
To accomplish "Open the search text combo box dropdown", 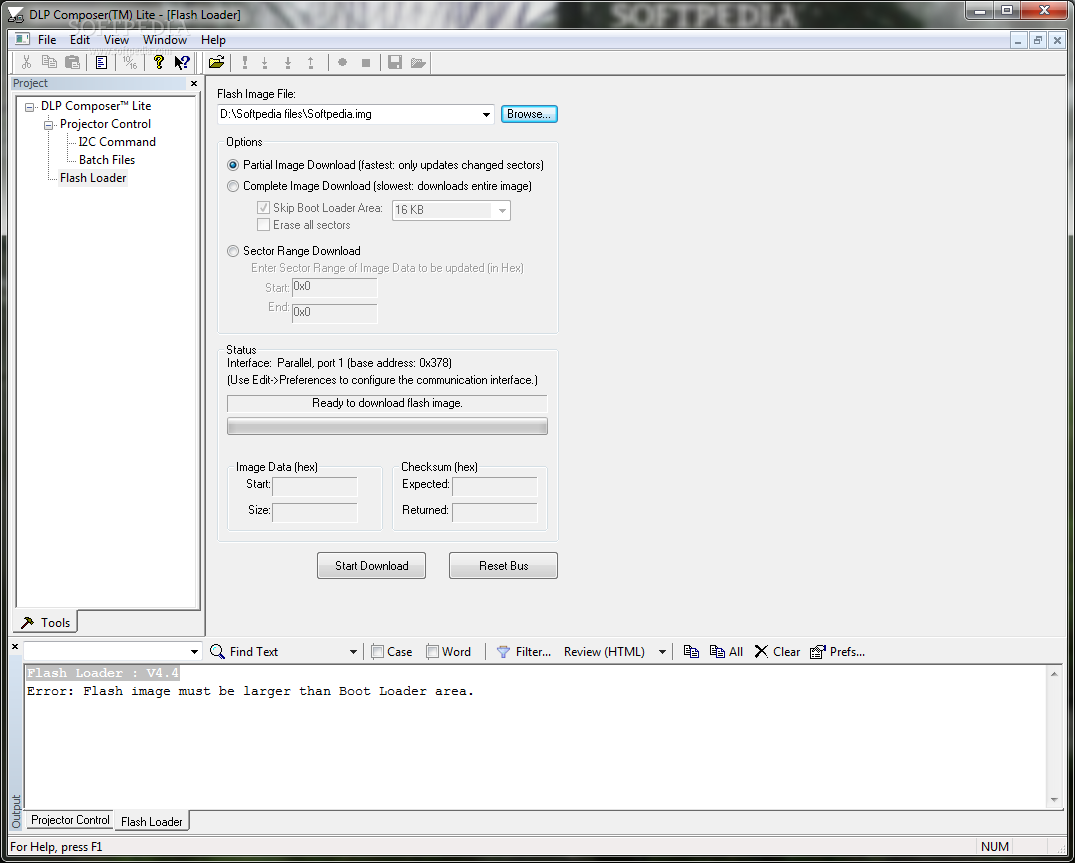I will coord(194,652).
